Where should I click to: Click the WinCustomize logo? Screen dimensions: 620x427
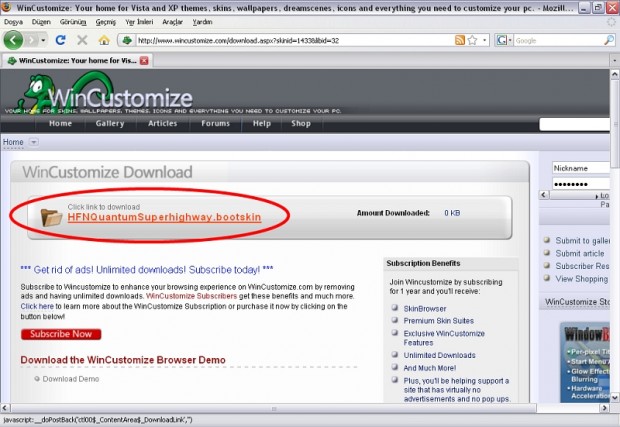point(107,93)
